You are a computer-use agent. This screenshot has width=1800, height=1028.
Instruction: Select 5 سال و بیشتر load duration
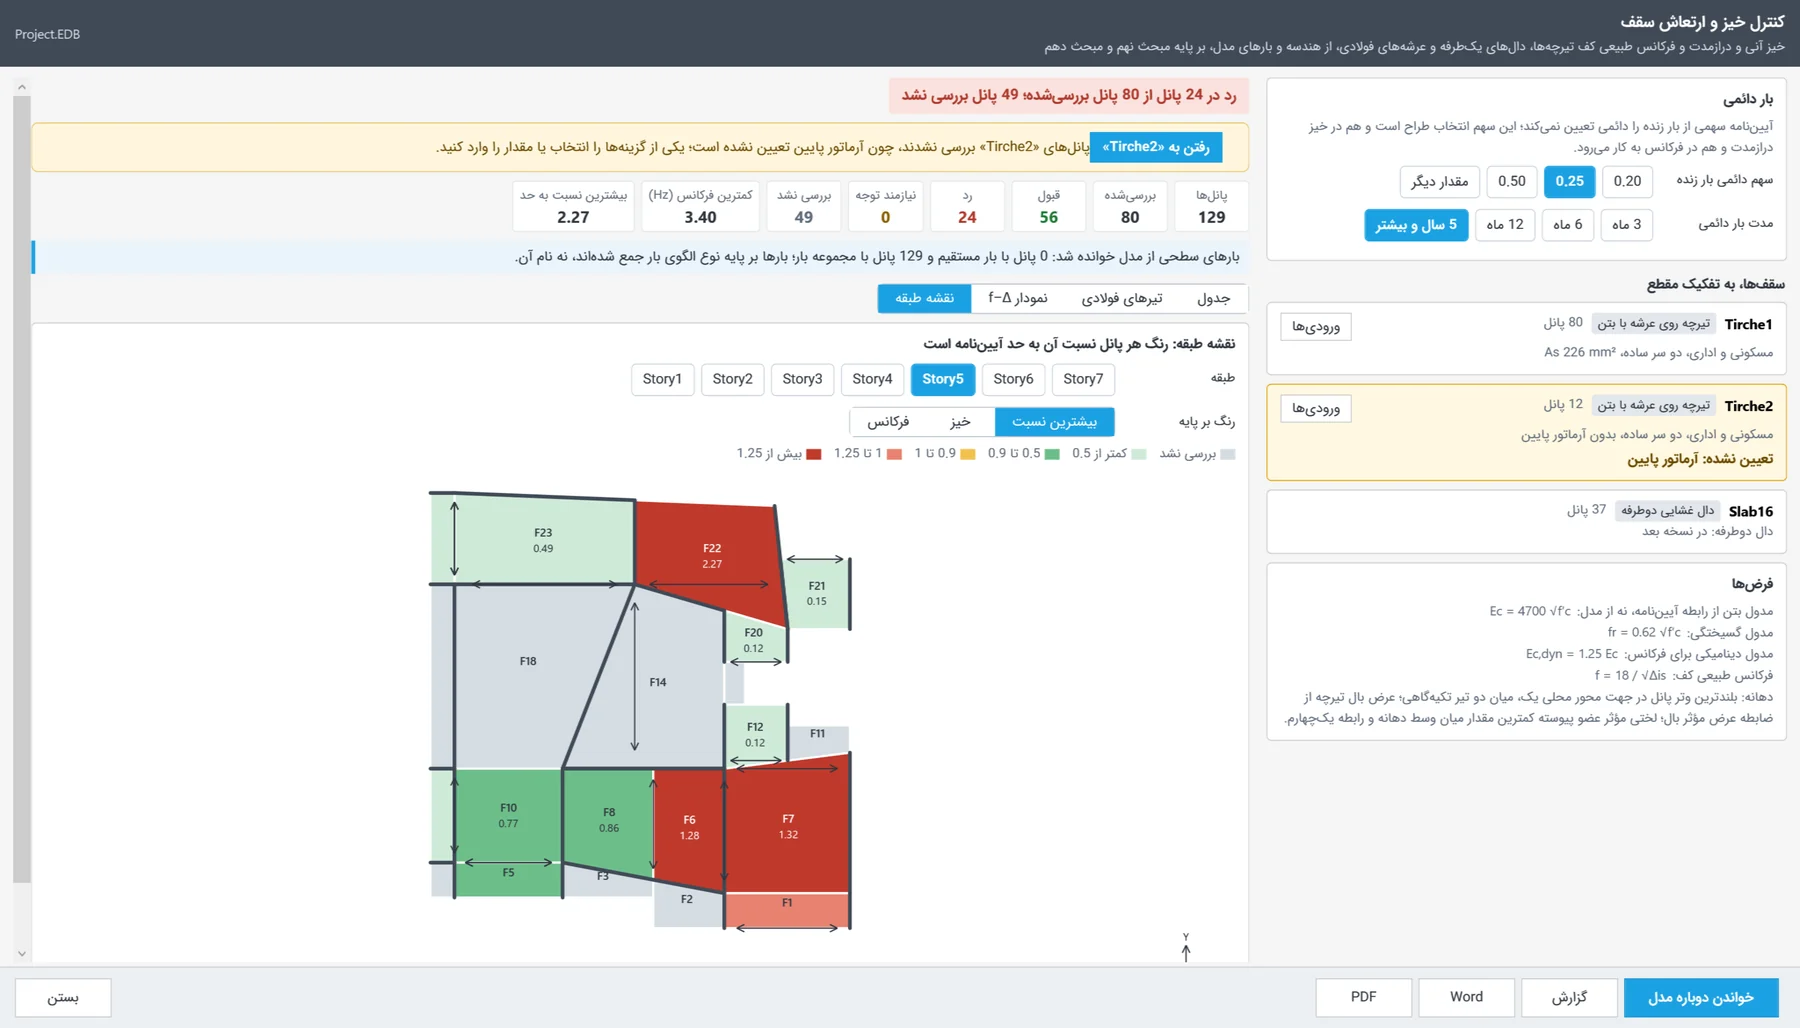1415,225
